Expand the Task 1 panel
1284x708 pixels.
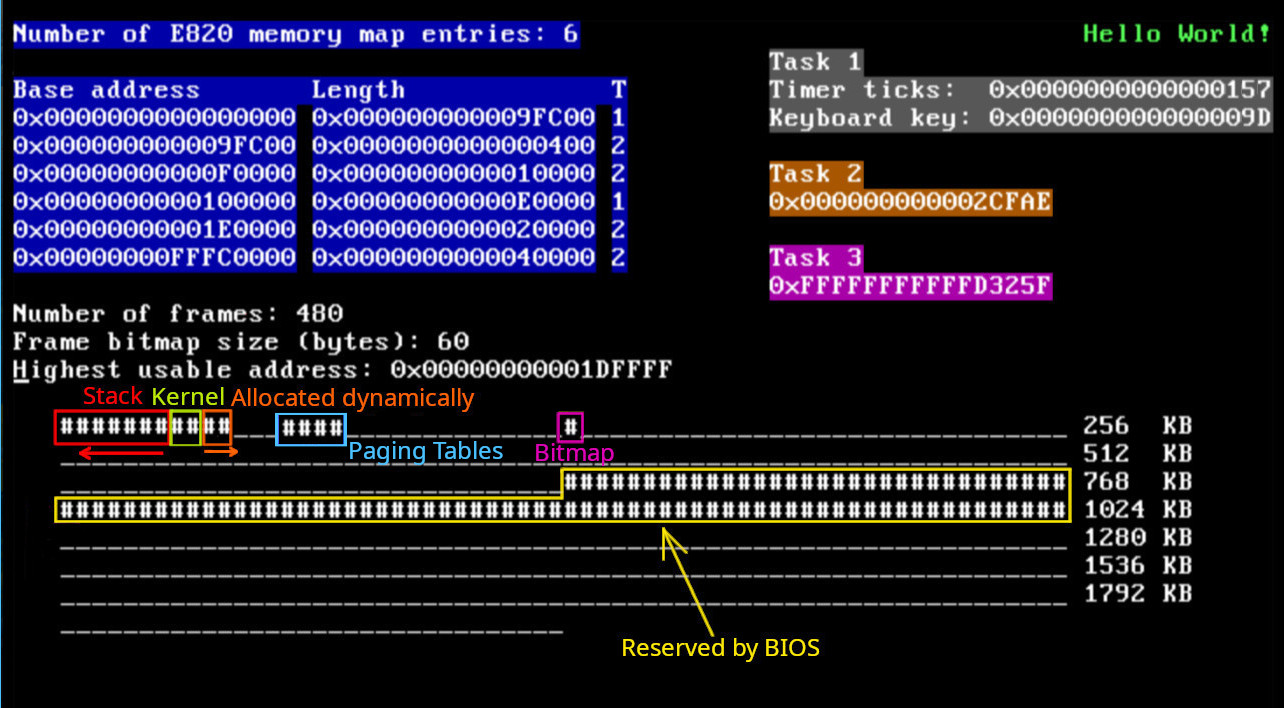click(815, 61)
